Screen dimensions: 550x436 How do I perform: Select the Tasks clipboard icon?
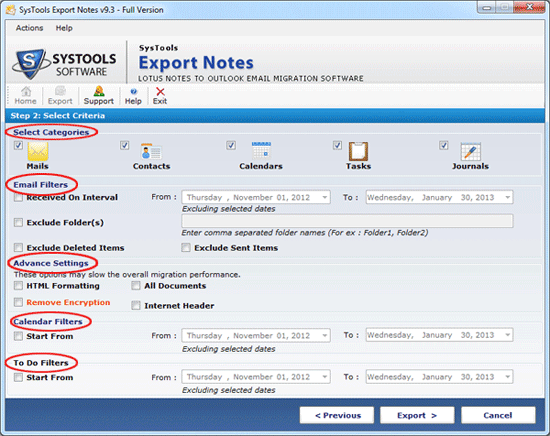click(x=358, y=151)
